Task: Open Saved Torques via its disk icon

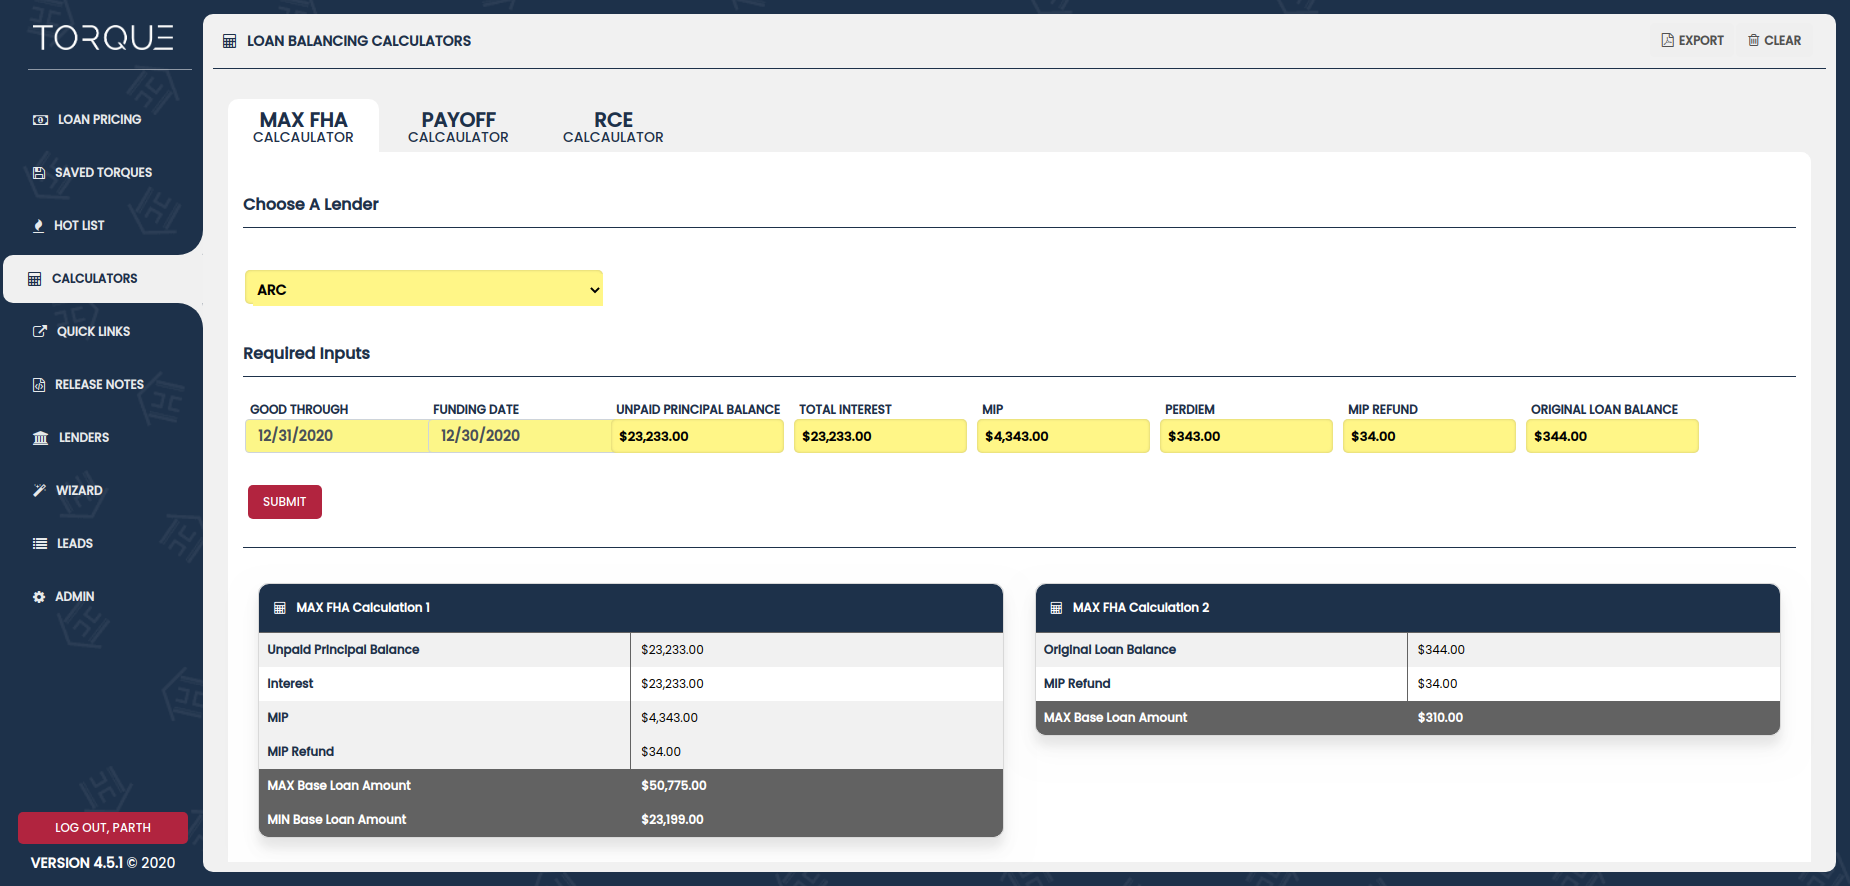Action: click(39, 173)
